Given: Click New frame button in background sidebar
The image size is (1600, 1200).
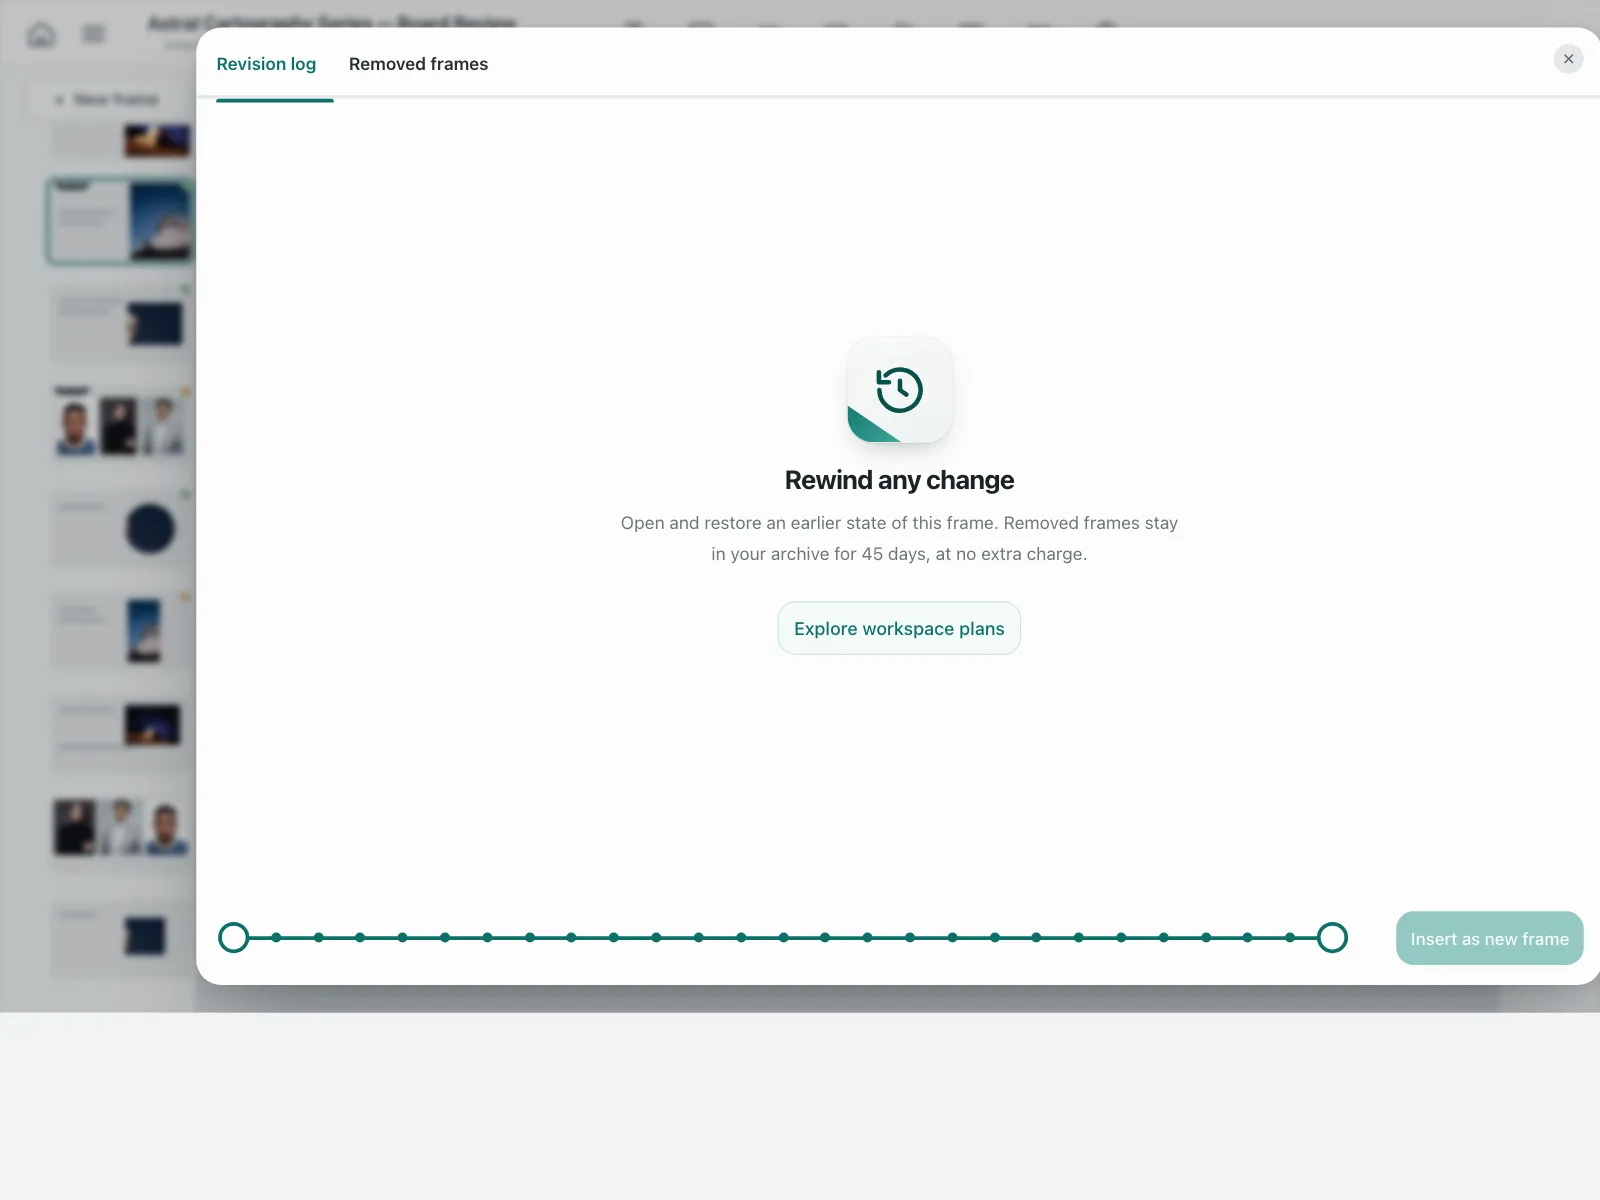Looking at the screenshot, I should tap(108, 100).
